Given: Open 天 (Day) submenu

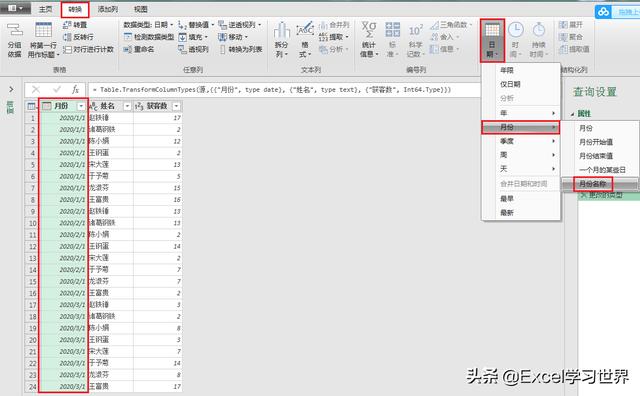Looking at the screenshot, I should pyautogui.click(x=521, y=169).
